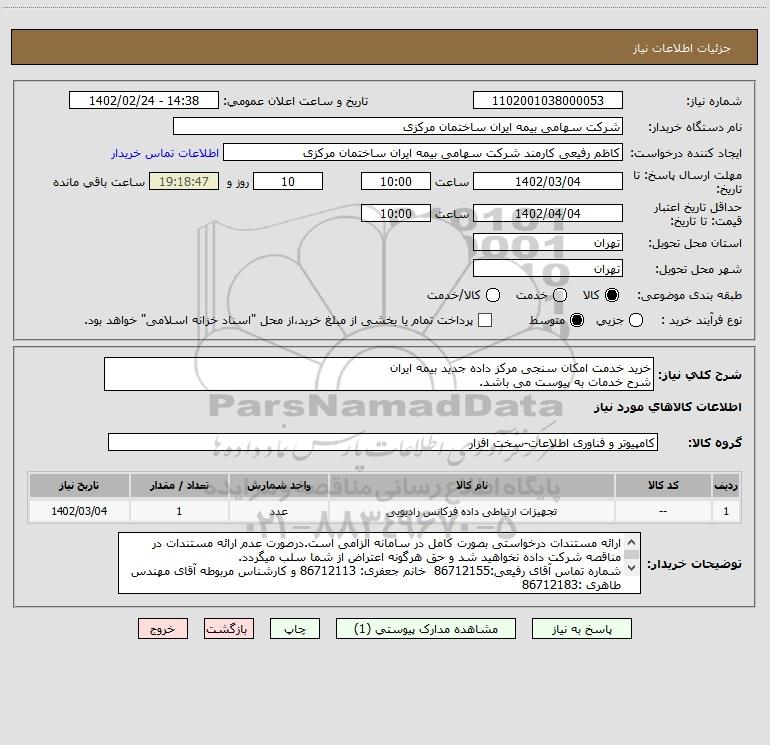Click the چاپ print button
The image size is (770, 745).
click(295, 629)
